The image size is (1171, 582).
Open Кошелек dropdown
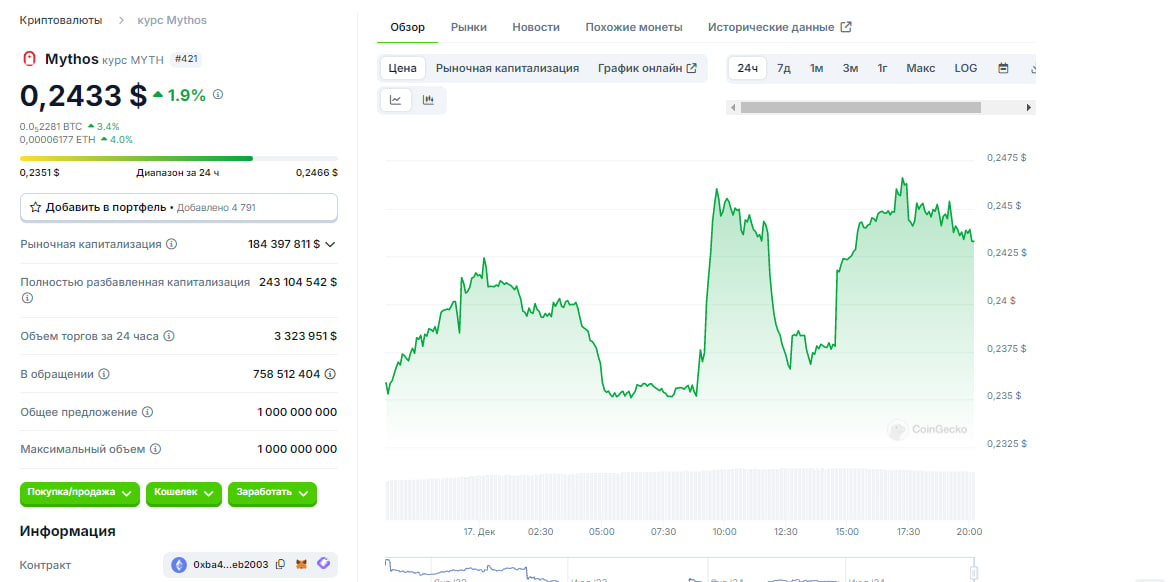(184, 493)
